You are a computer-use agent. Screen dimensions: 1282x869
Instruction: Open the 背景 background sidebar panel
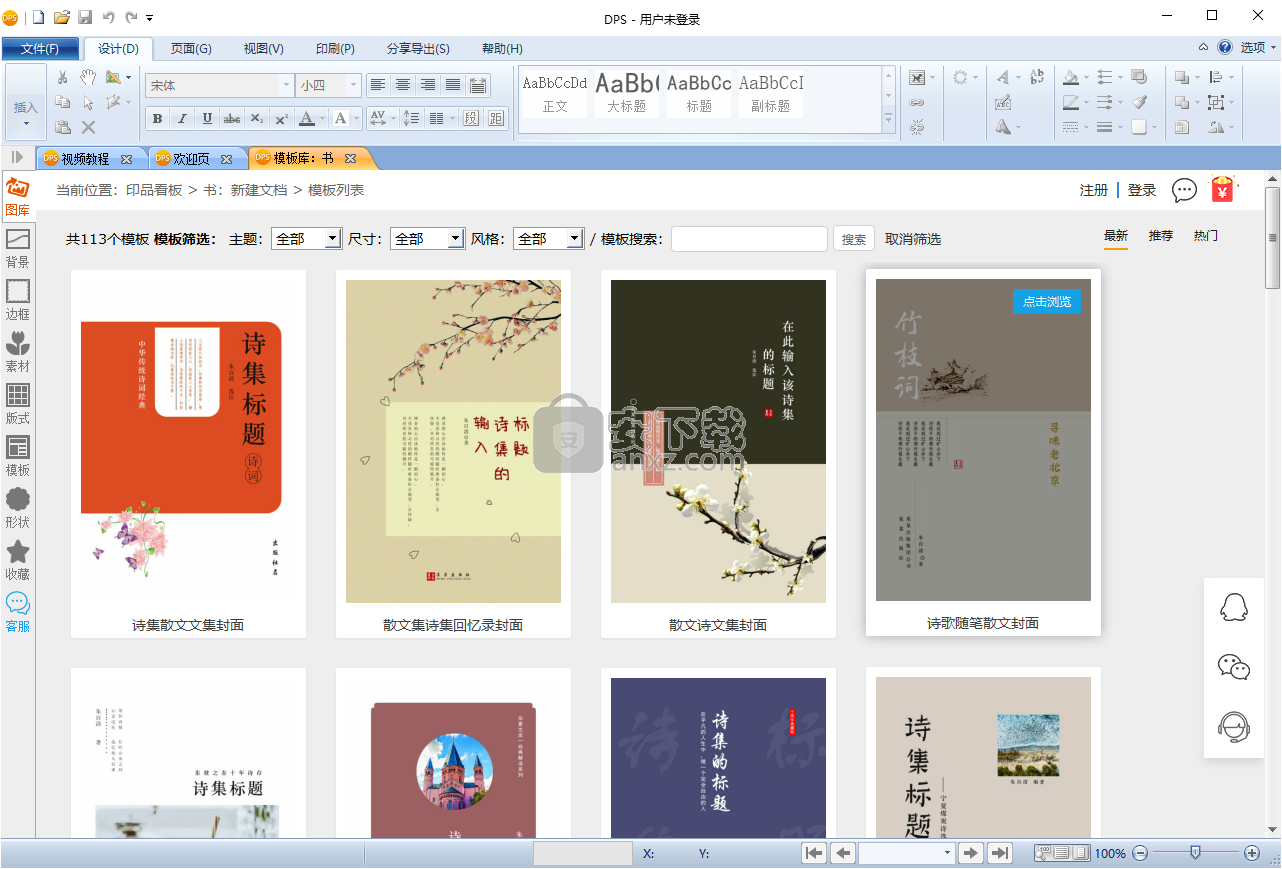click(x=18, y=249)
